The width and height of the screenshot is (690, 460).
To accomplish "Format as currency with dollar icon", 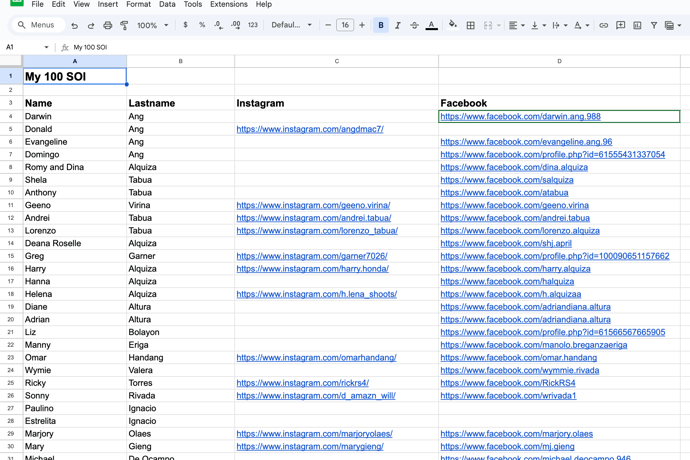I will 185,25.
